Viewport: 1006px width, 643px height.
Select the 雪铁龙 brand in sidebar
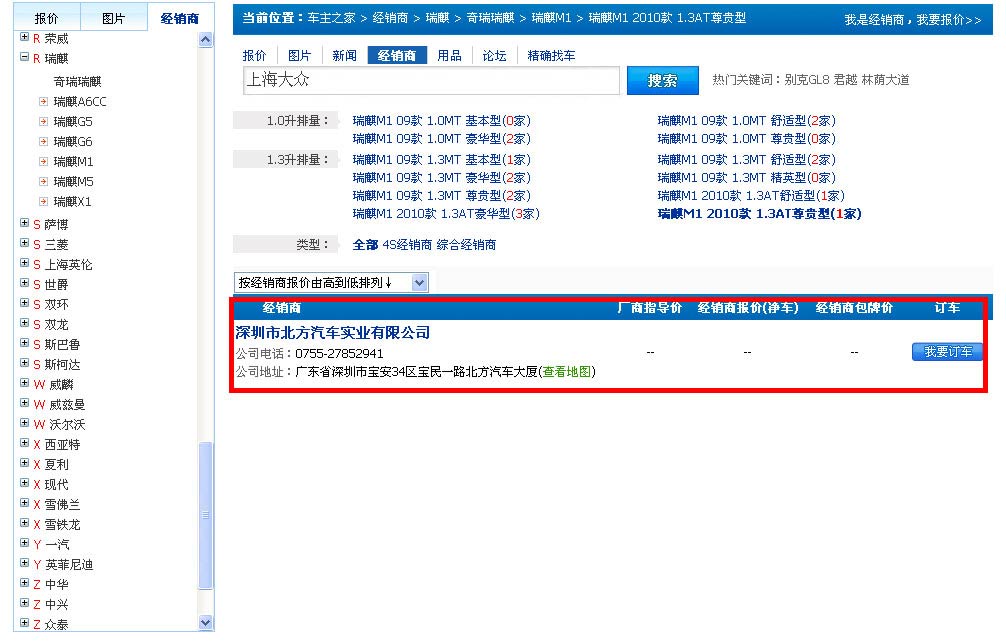point(62,524)
